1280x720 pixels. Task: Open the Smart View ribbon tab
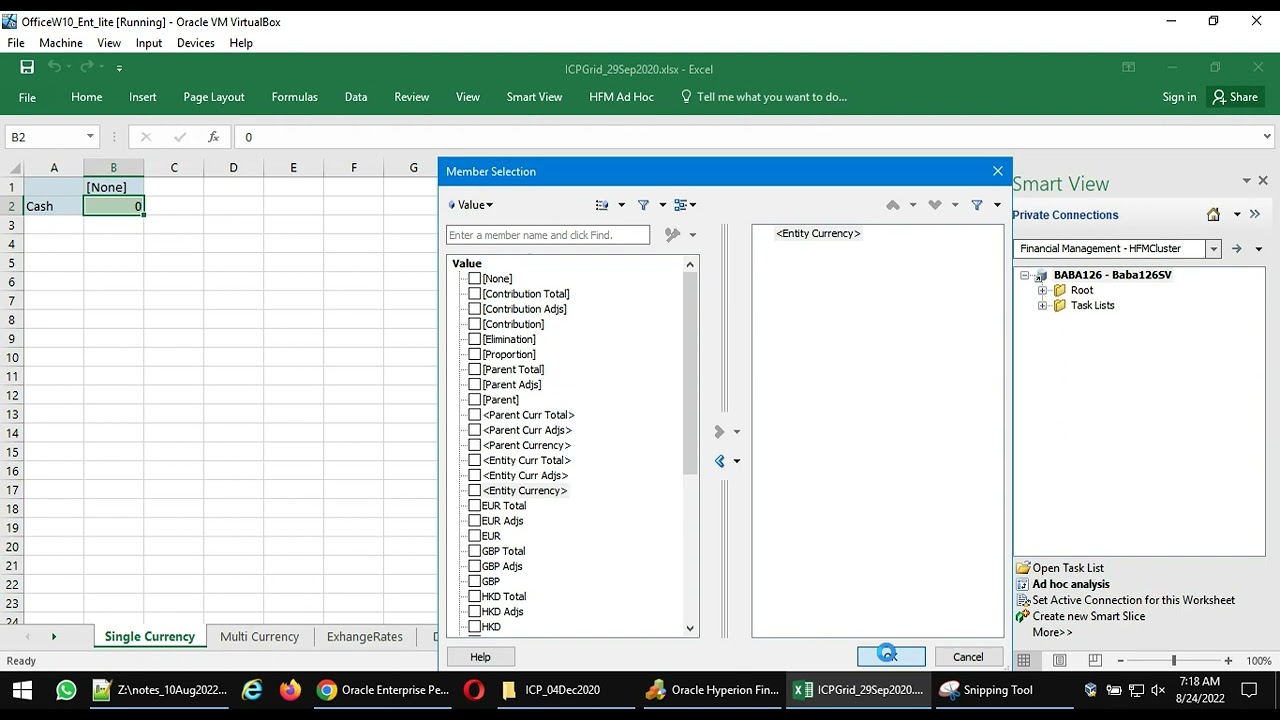pyautogui.click(x=534, y=97)
